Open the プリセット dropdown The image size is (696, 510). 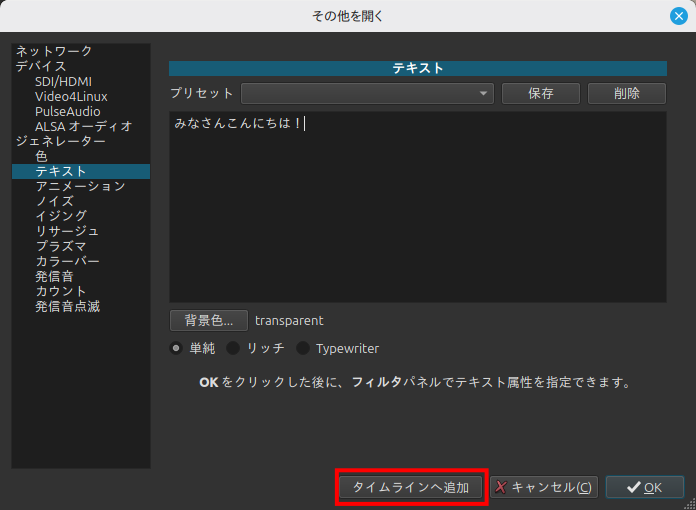pyautogui.click(x=367, y=93)
